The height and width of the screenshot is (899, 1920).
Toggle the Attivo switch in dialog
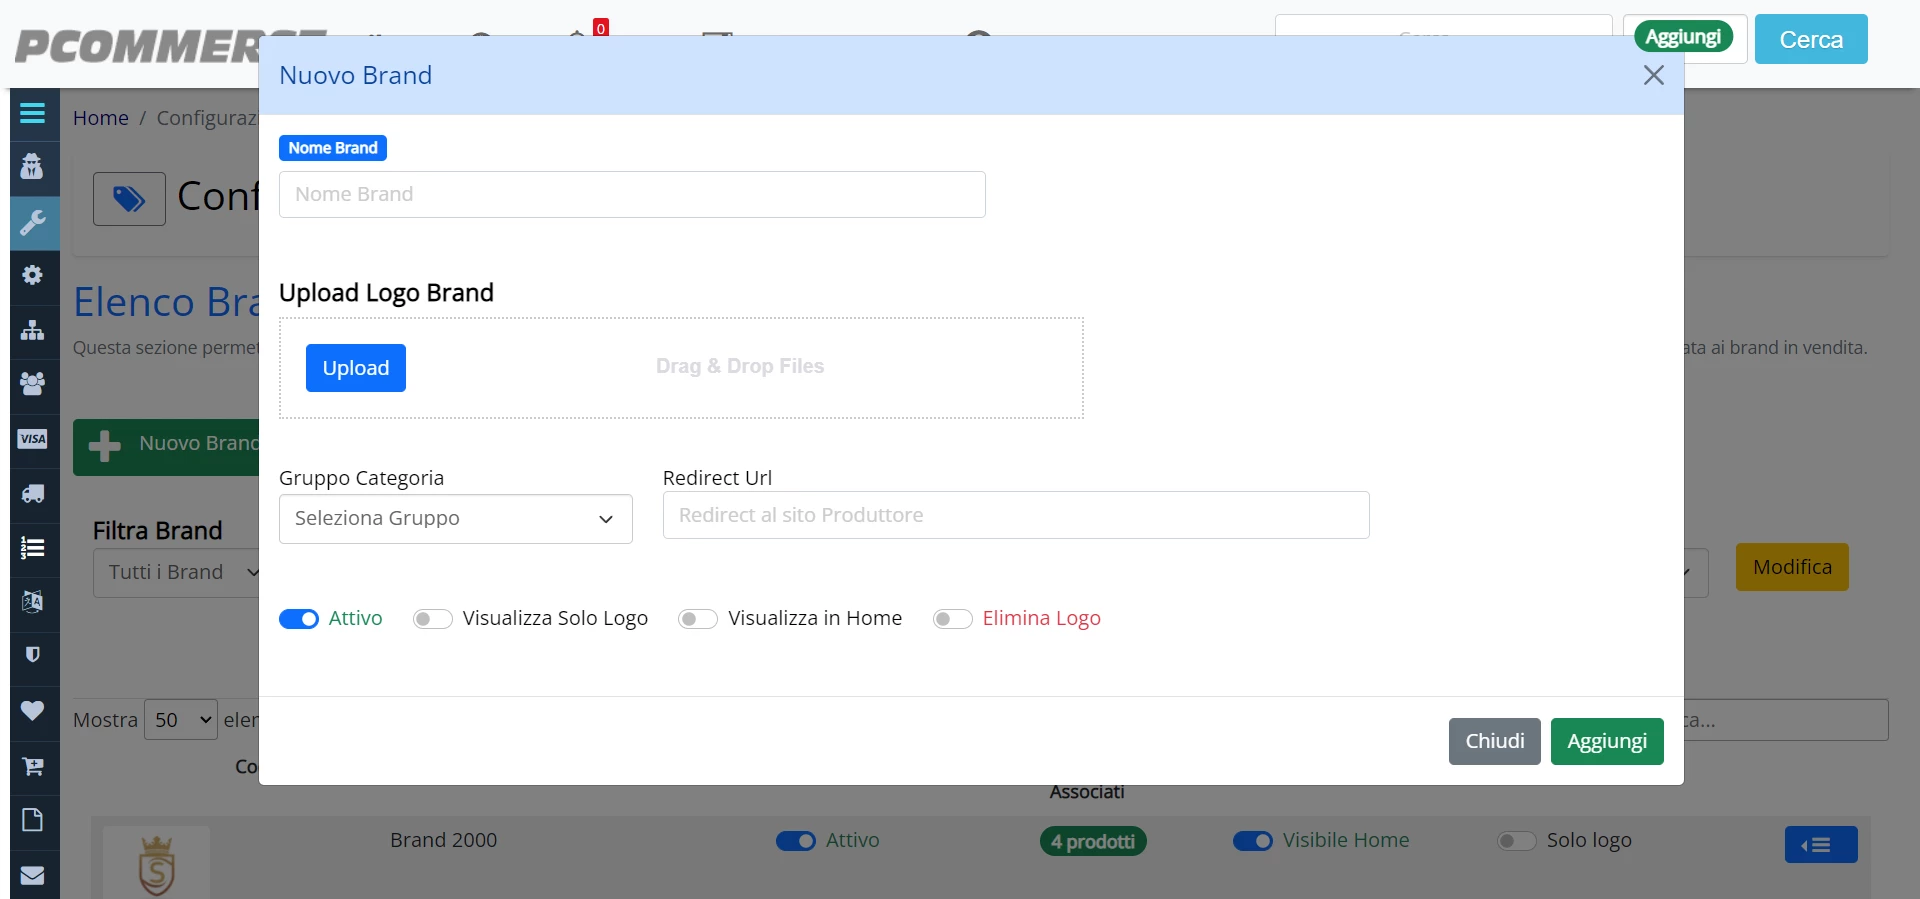[298, 619]
